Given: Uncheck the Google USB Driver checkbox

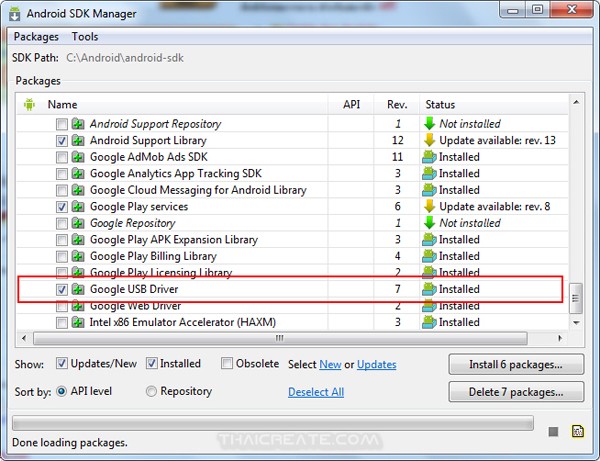Looking at the screenshot, I should coord(62,290).
